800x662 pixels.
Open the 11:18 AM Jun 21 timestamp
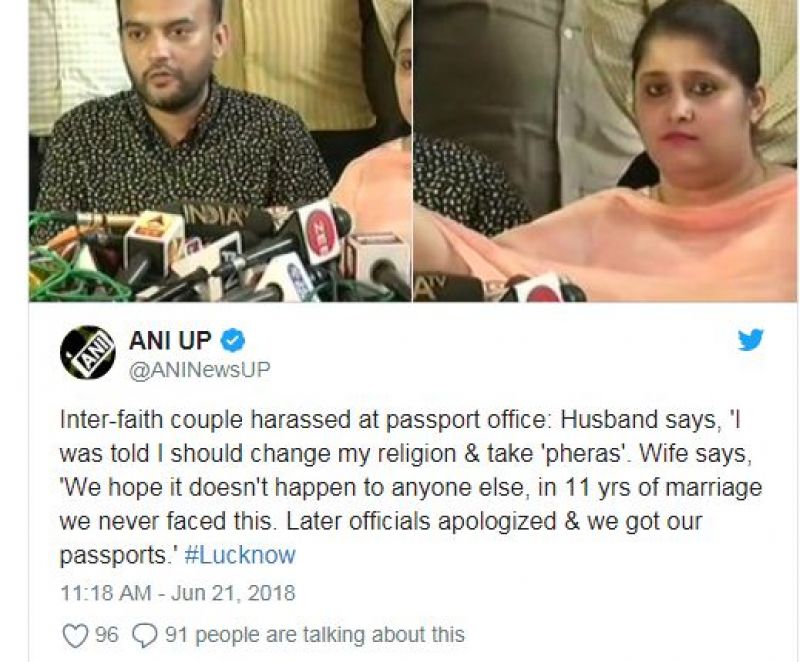pyautogui.click(x=178, y=593)
